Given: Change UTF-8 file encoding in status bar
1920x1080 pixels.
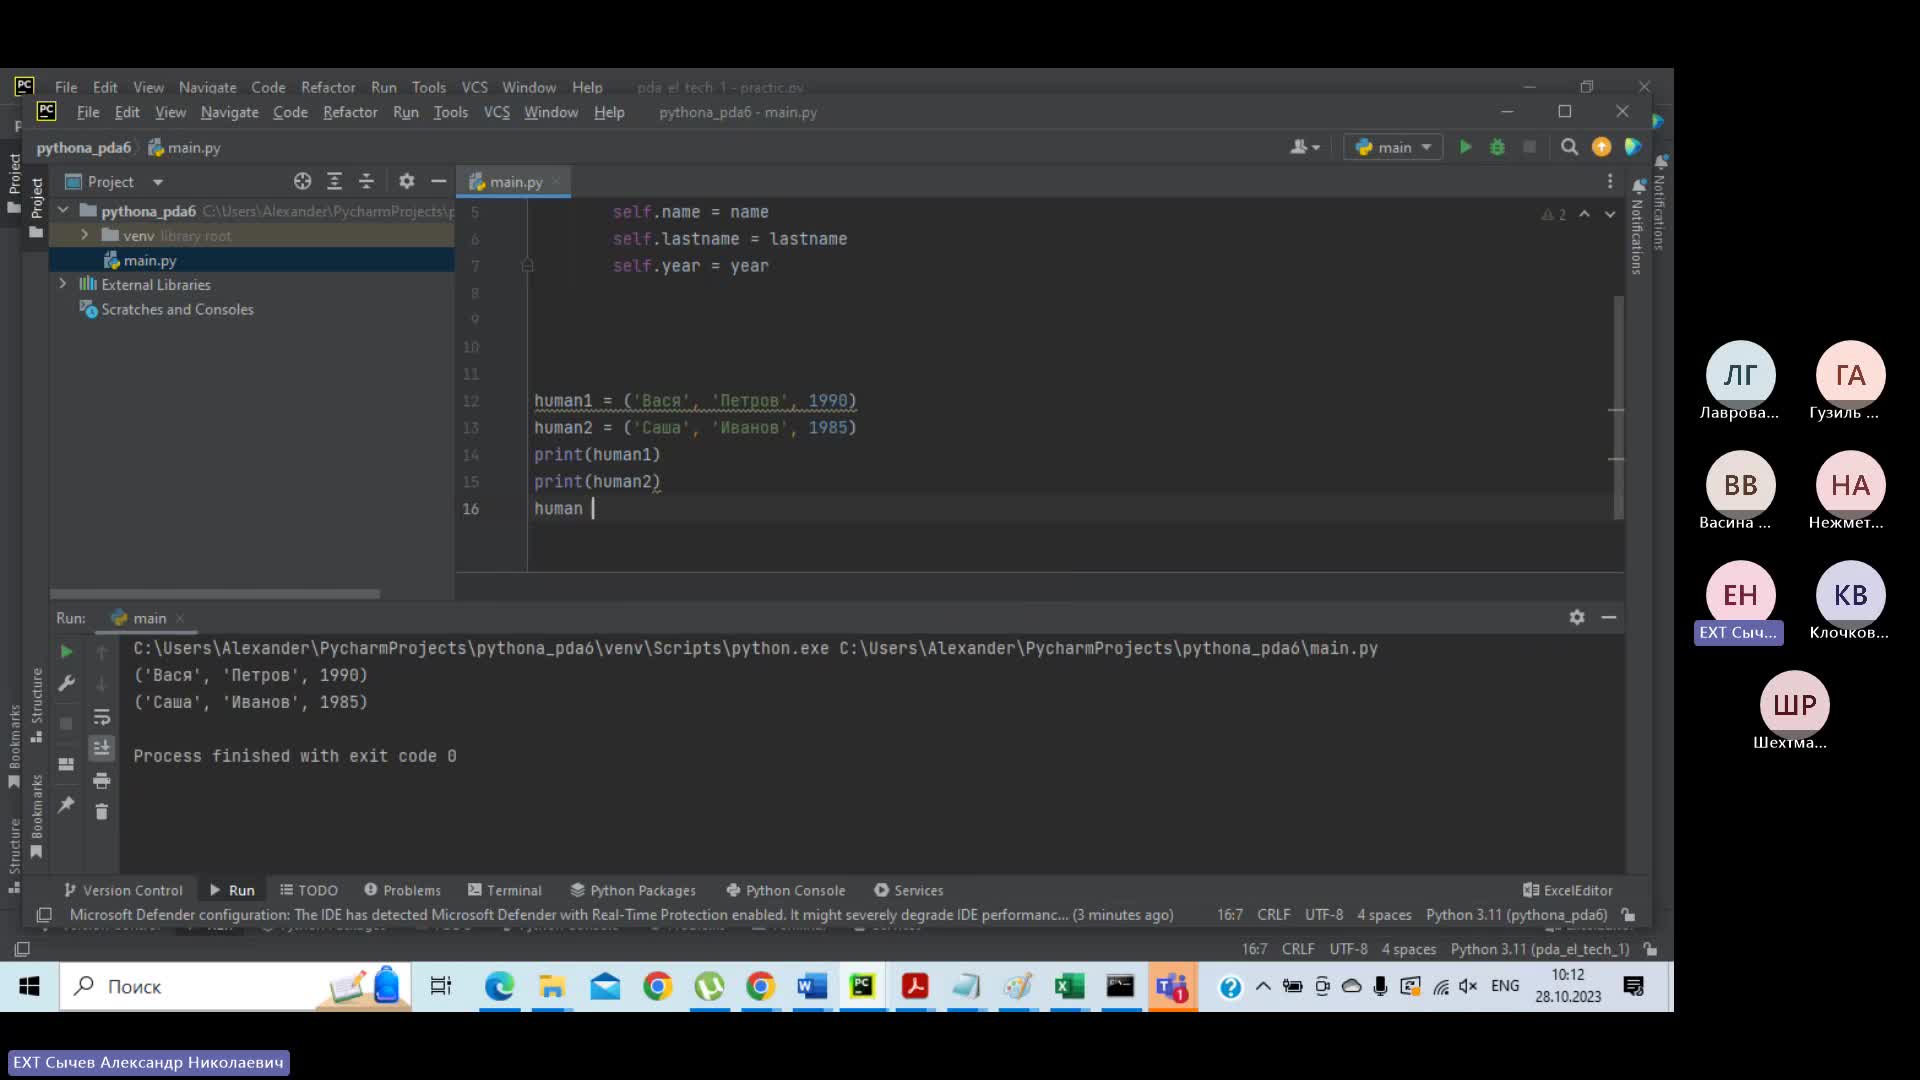Looking at the screenshot, I should point(1324,915).
